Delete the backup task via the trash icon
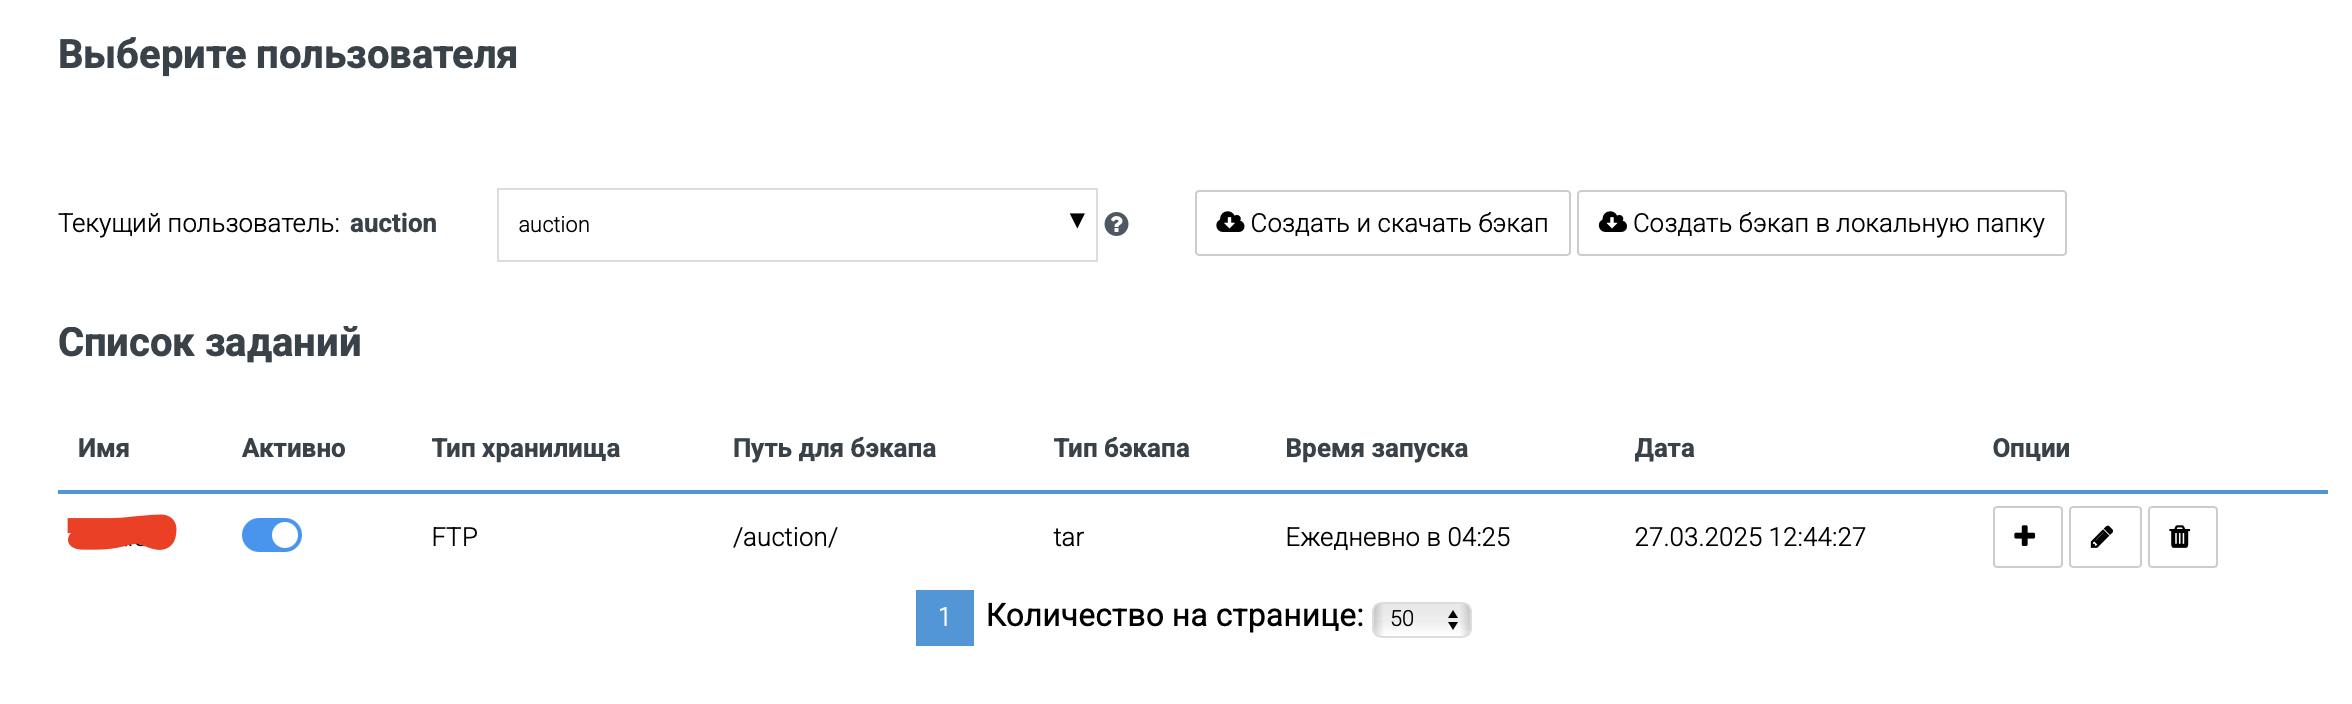This screenshot has height=704, width=2352. coord(2181,536)
